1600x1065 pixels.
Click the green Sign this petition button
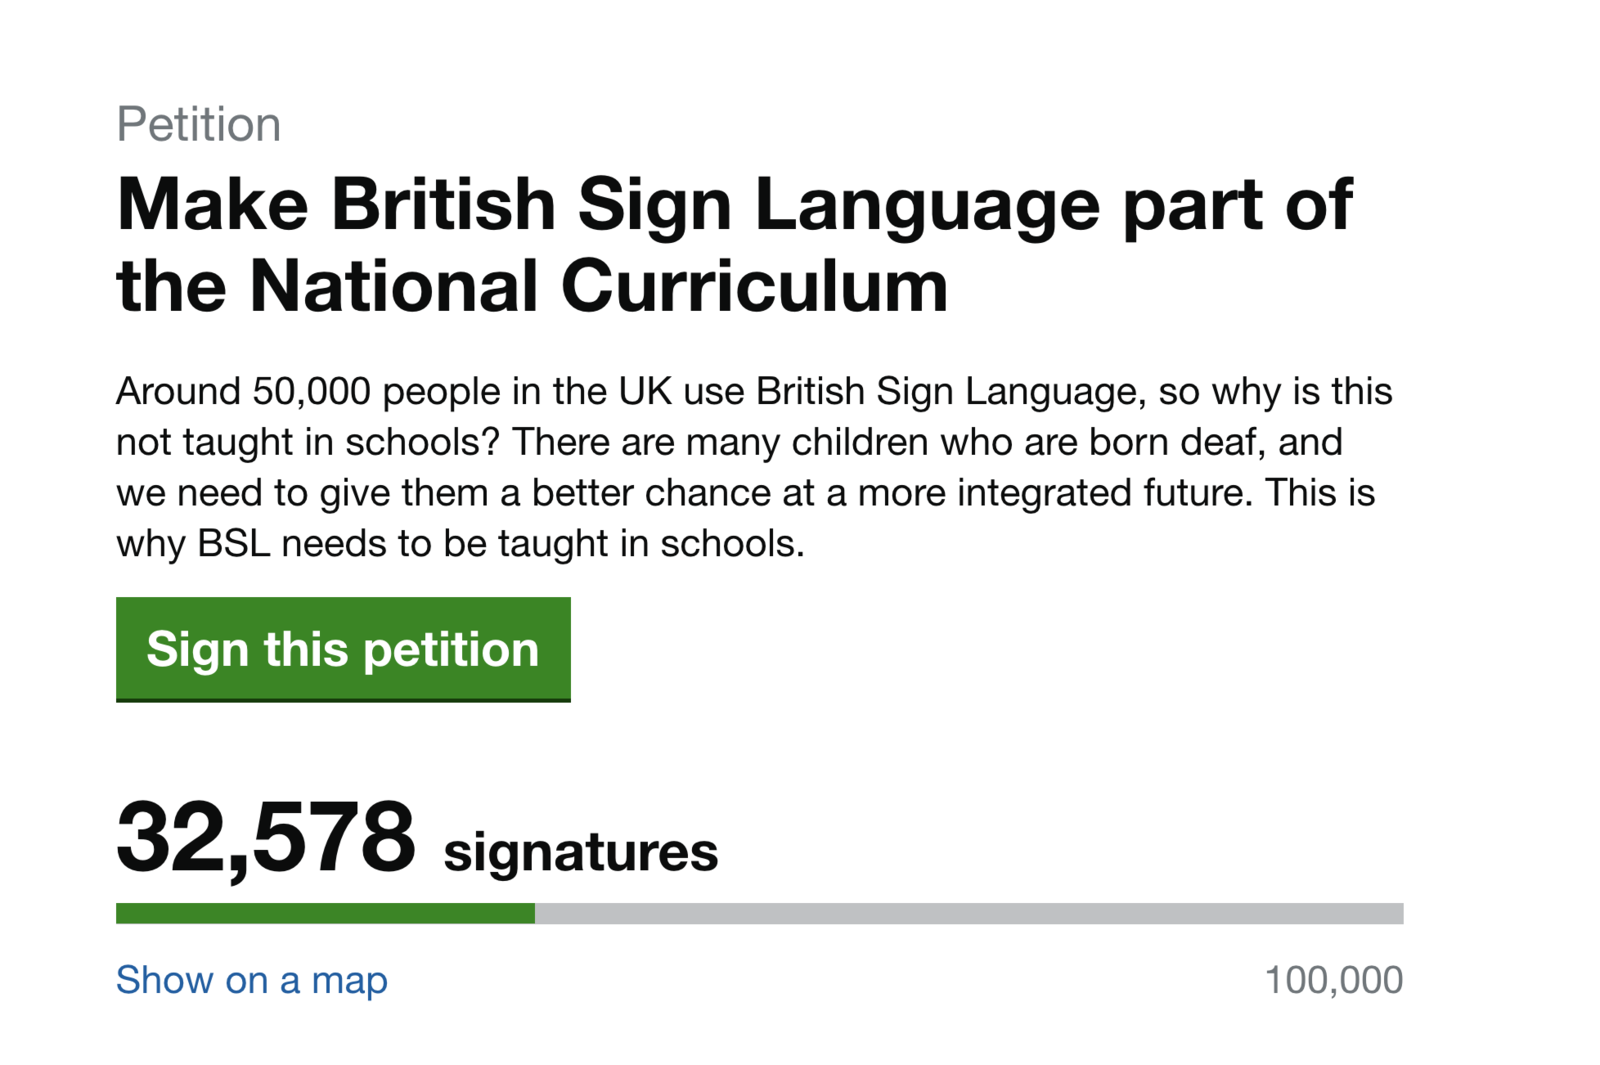click(x=343, y=649)
